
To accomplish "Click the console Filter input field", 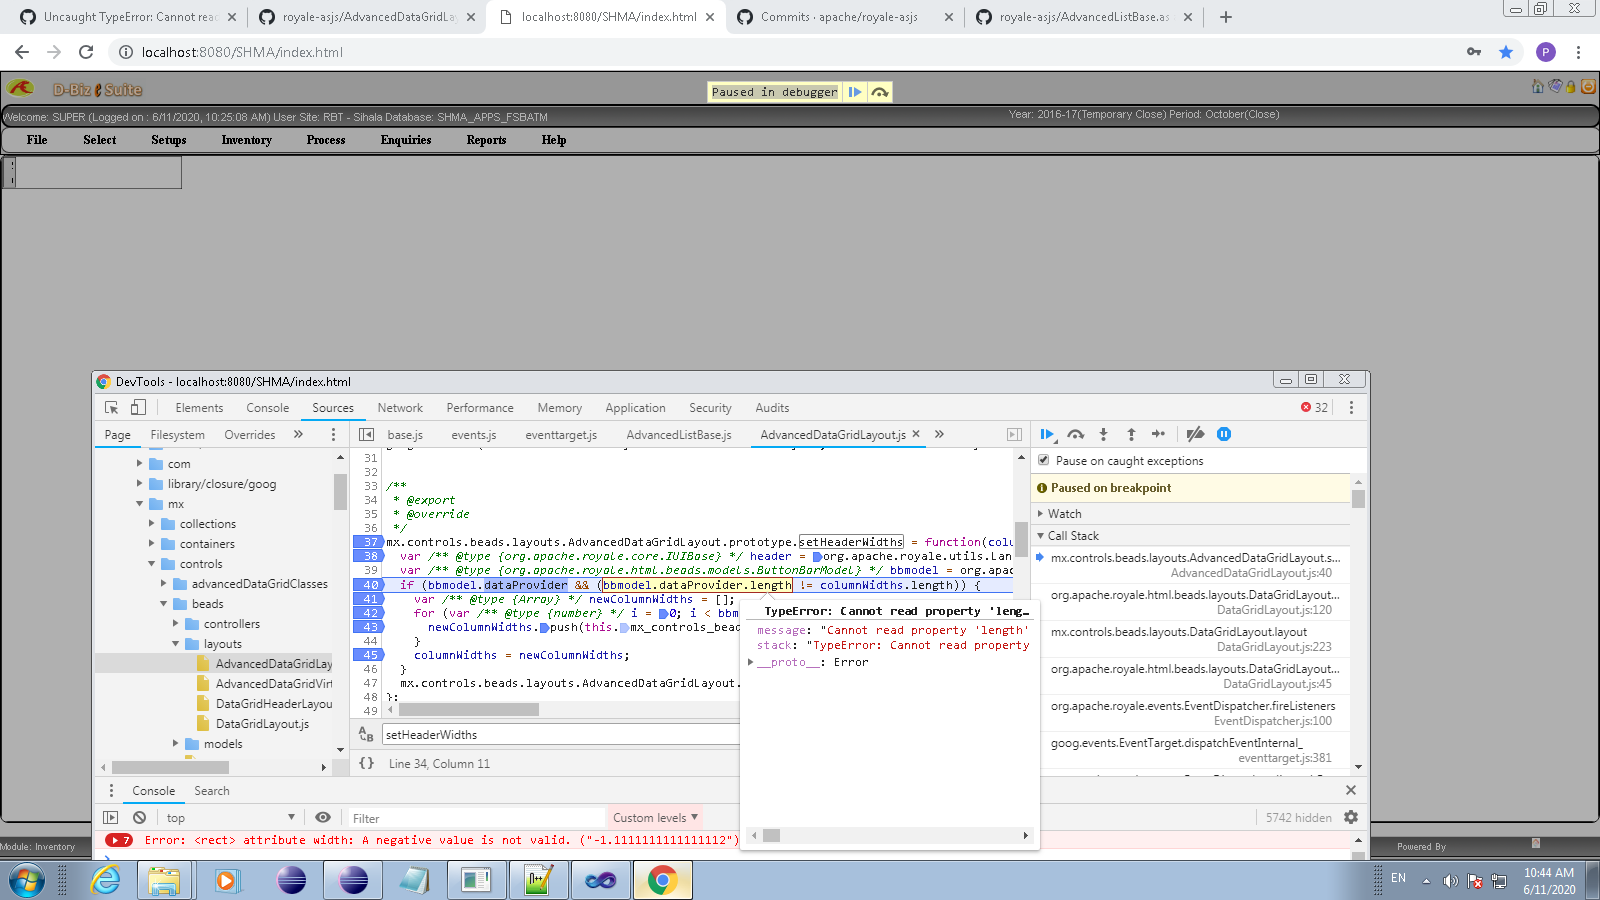I will (x=475, y=818).
